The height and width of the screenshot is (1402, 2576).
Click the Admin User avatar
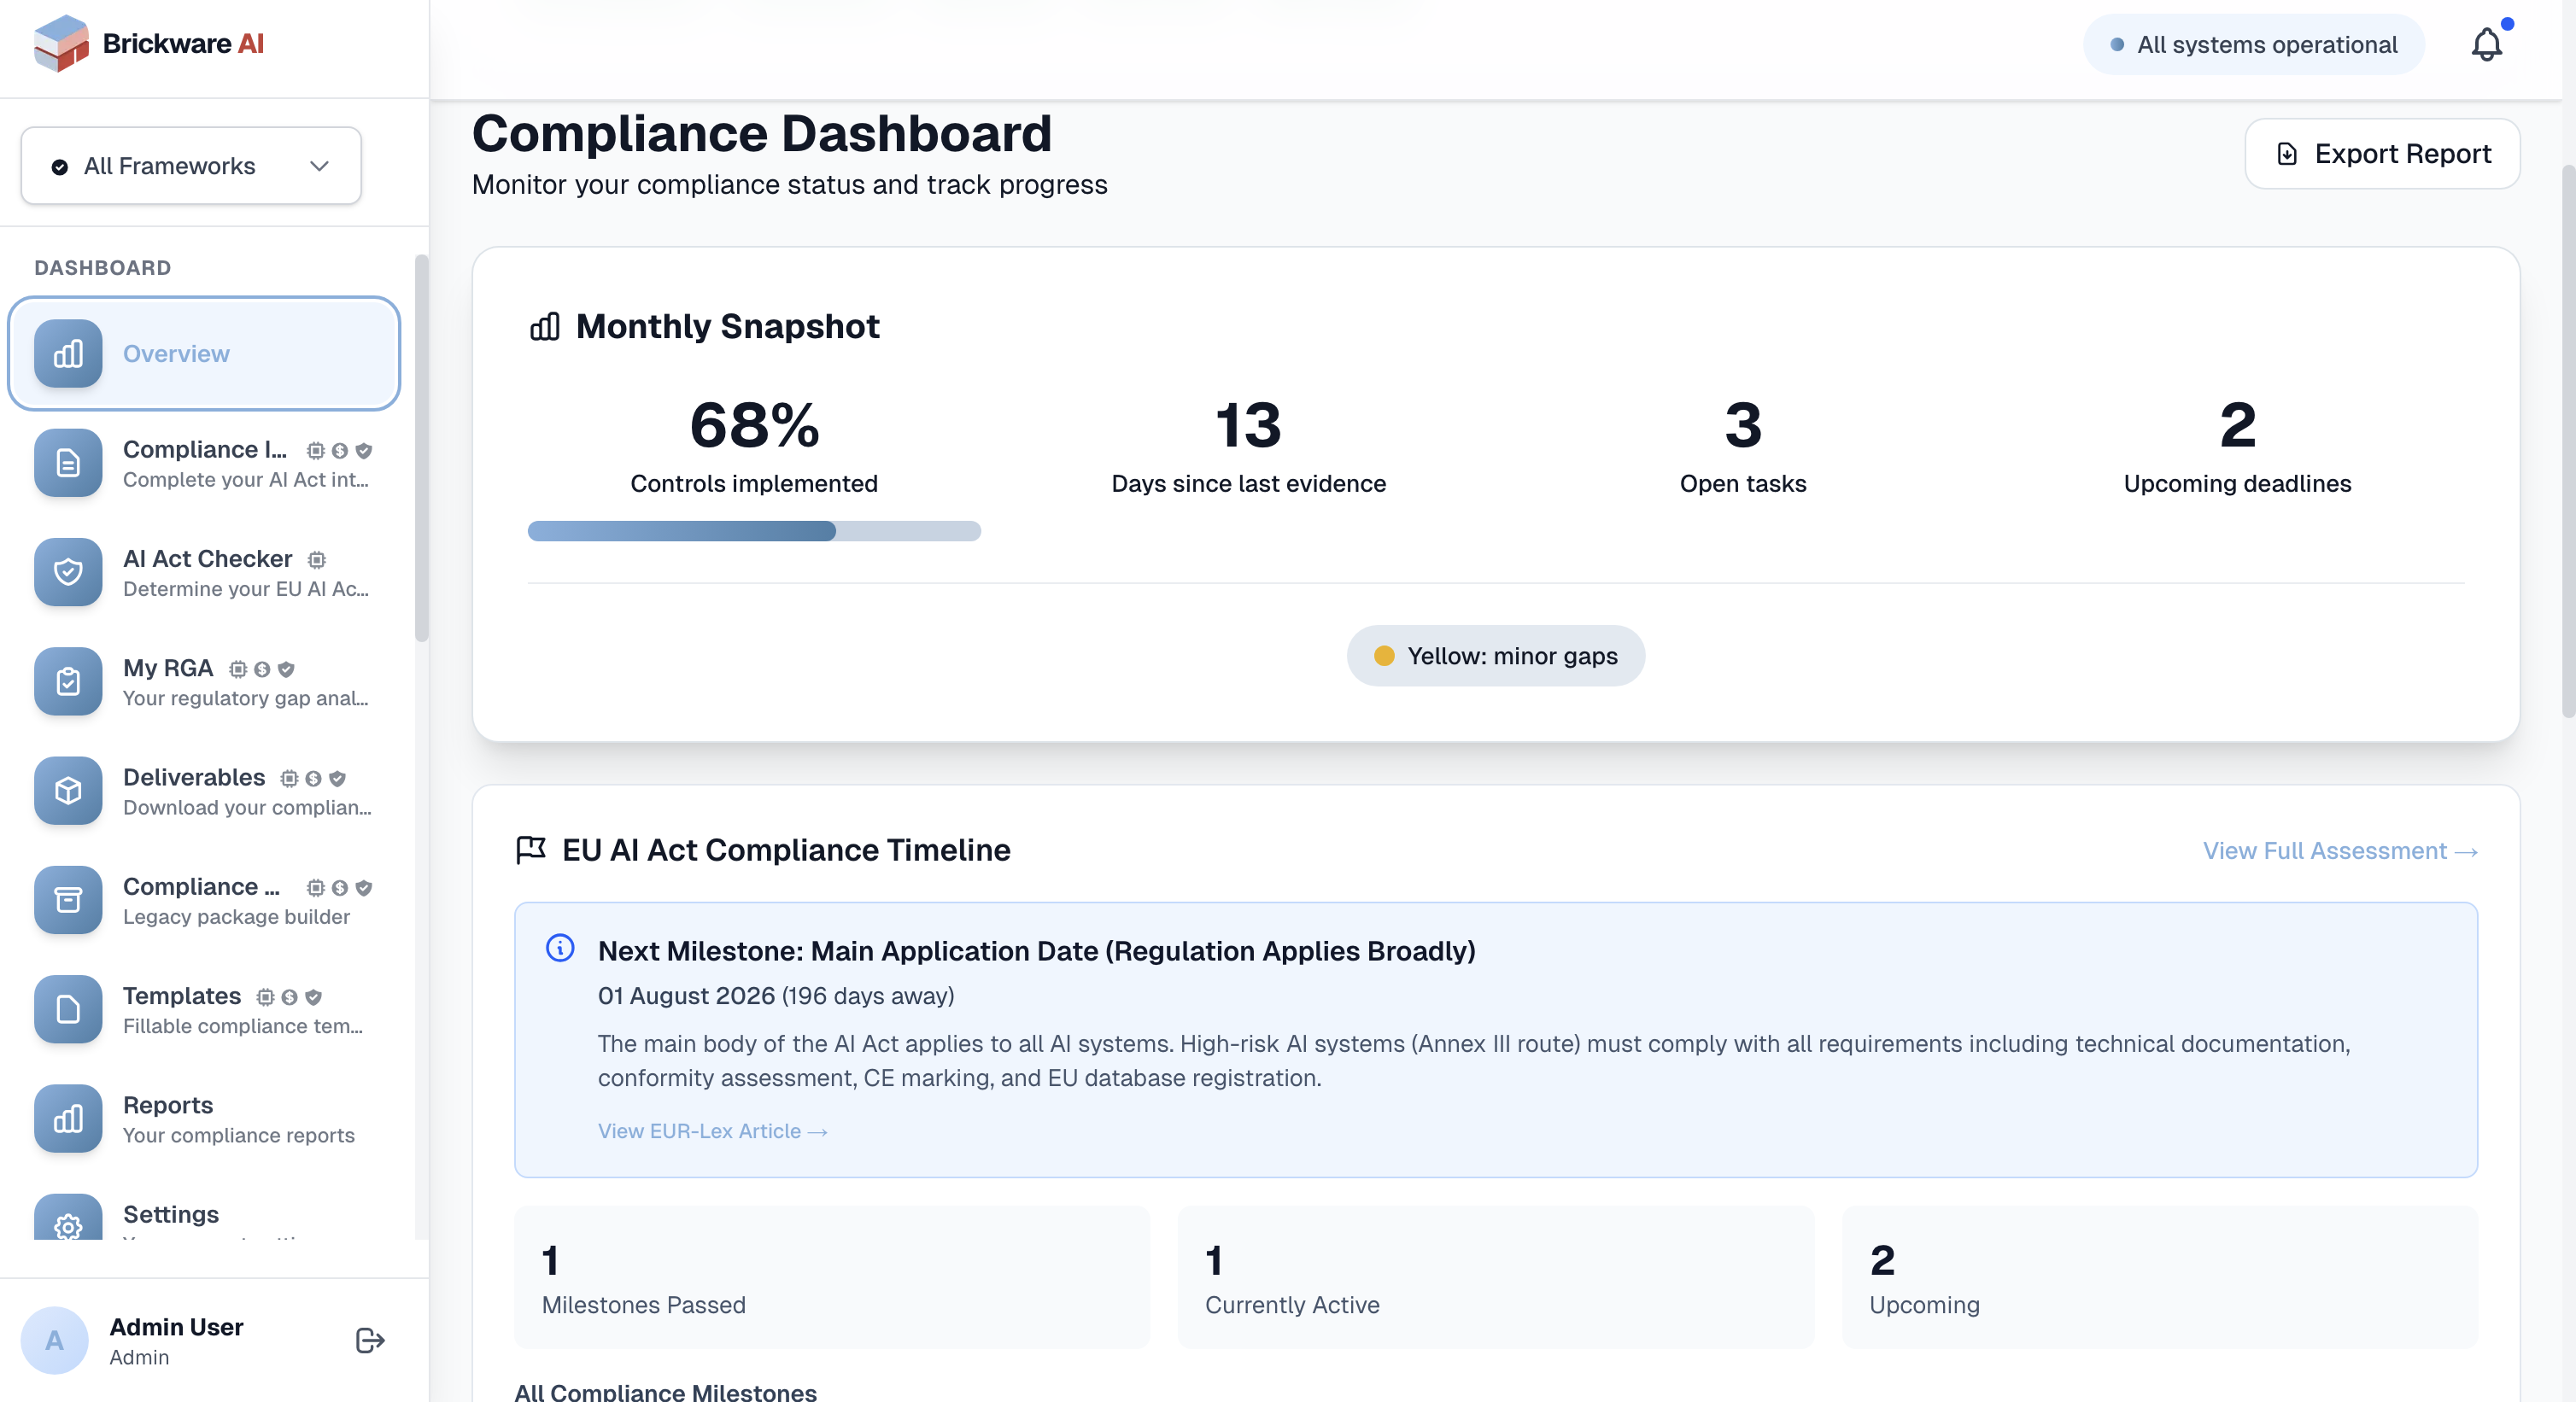tap(55, 1340)
